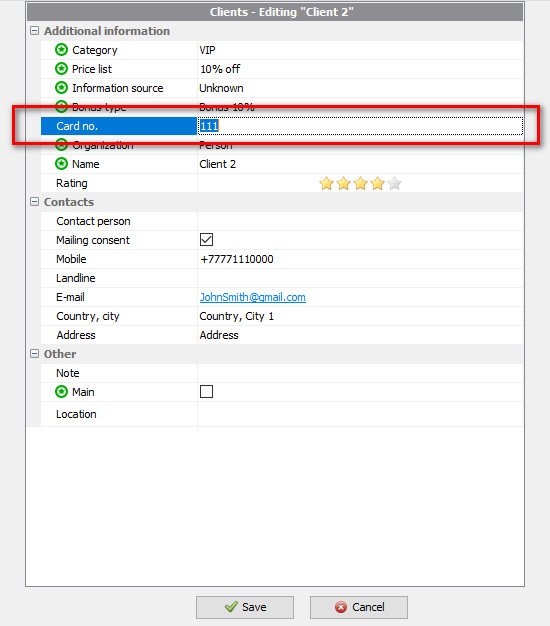
Task: Click the red X icon on Cancel
Action: (x=341, y=607)
